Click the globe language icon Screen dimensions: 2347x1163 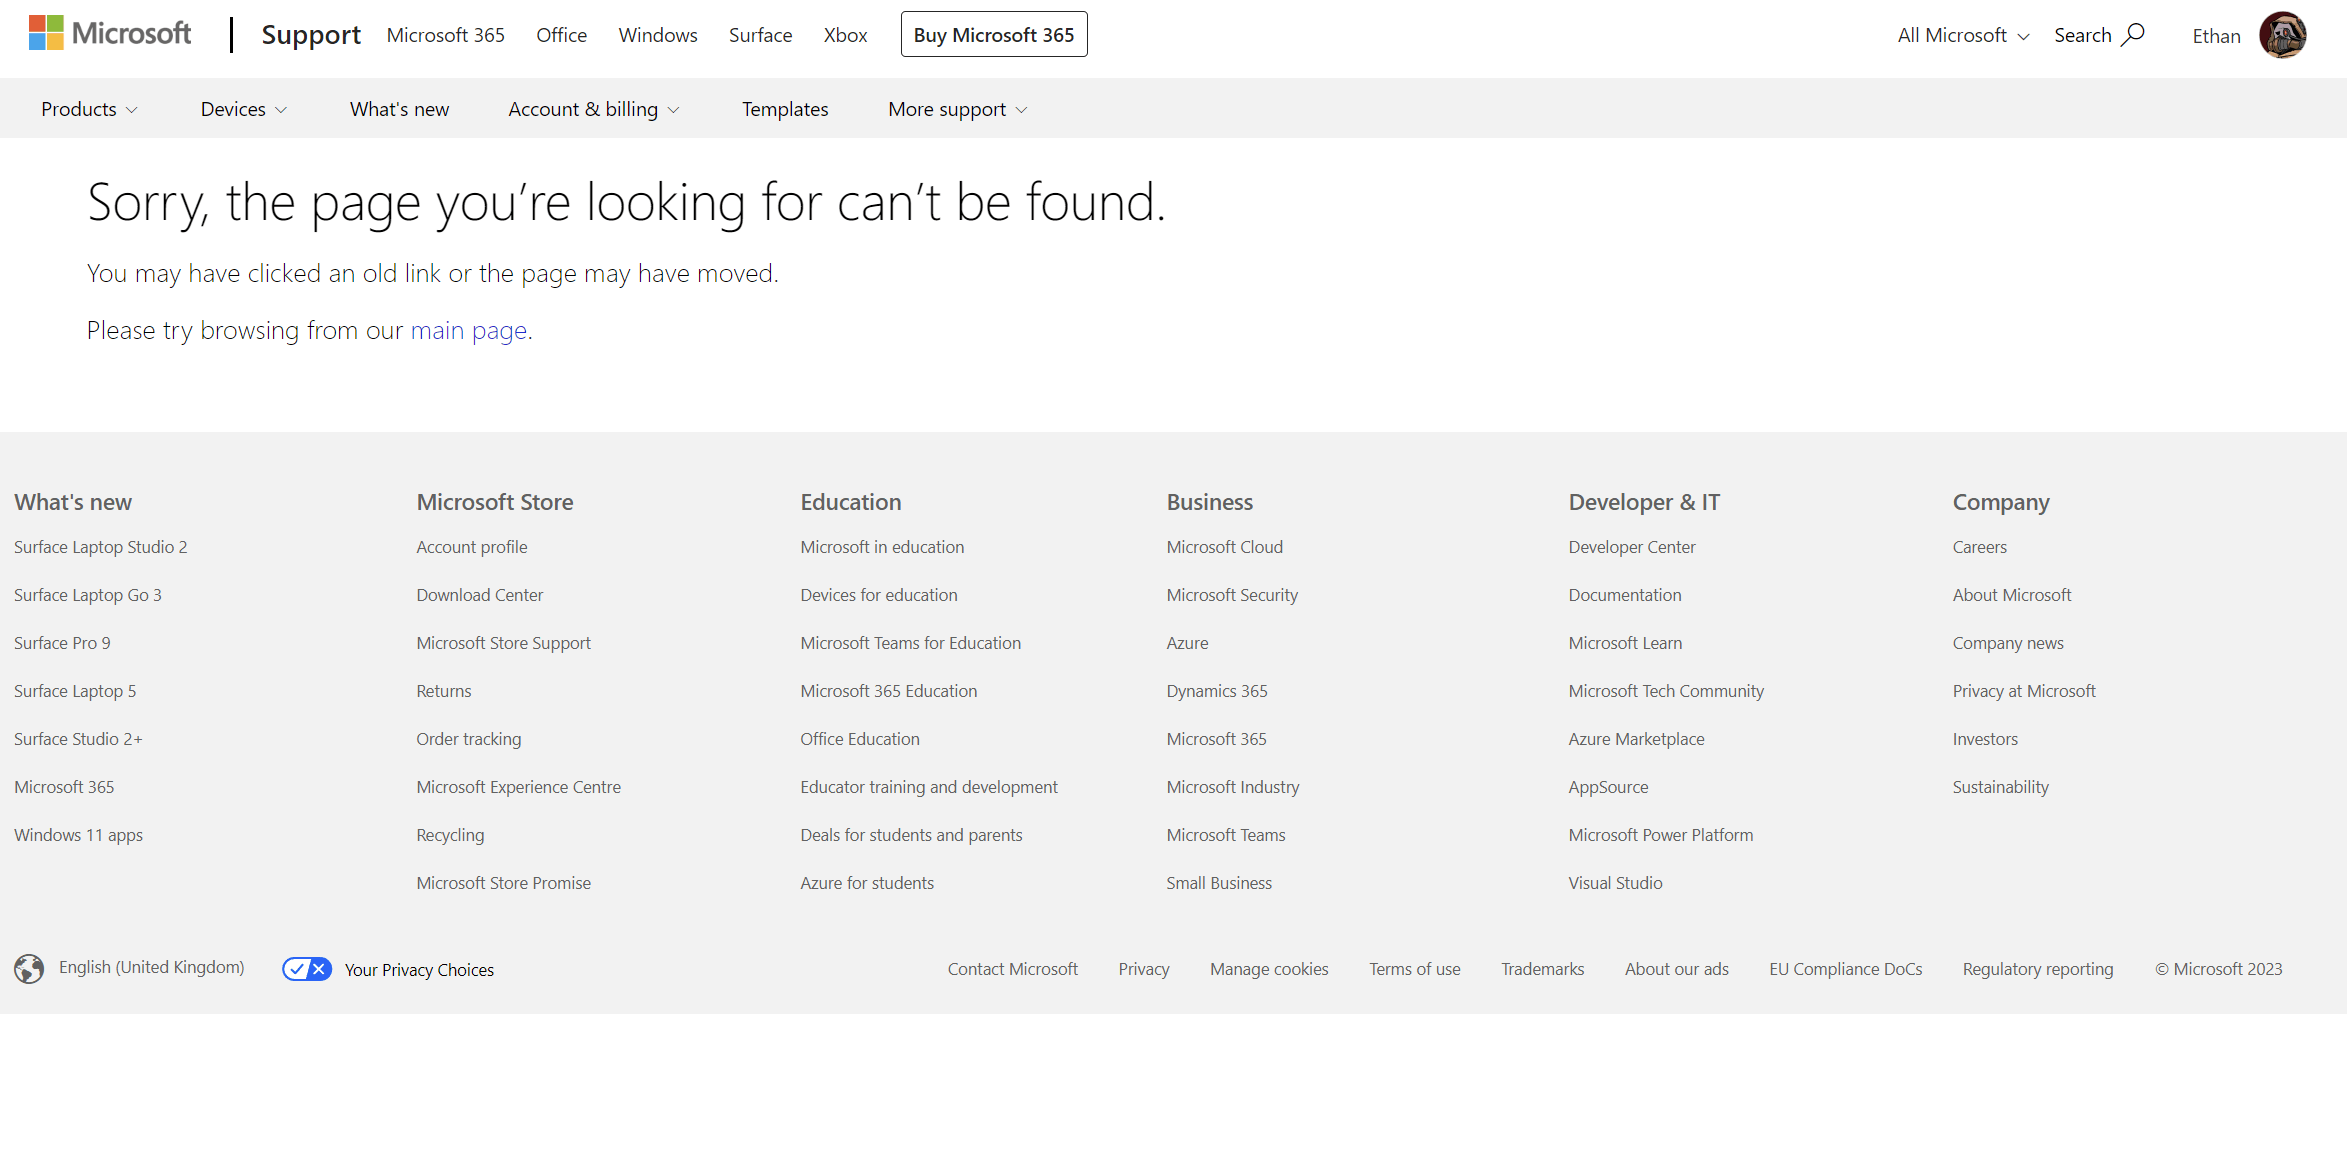click(x=29, y=969)
